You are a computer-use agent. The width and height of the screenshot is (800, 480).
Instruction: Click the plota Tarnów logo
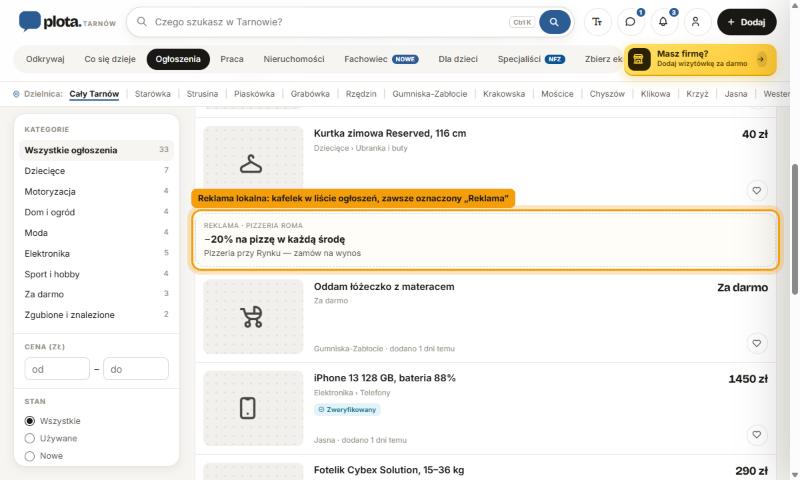point(67,22)
